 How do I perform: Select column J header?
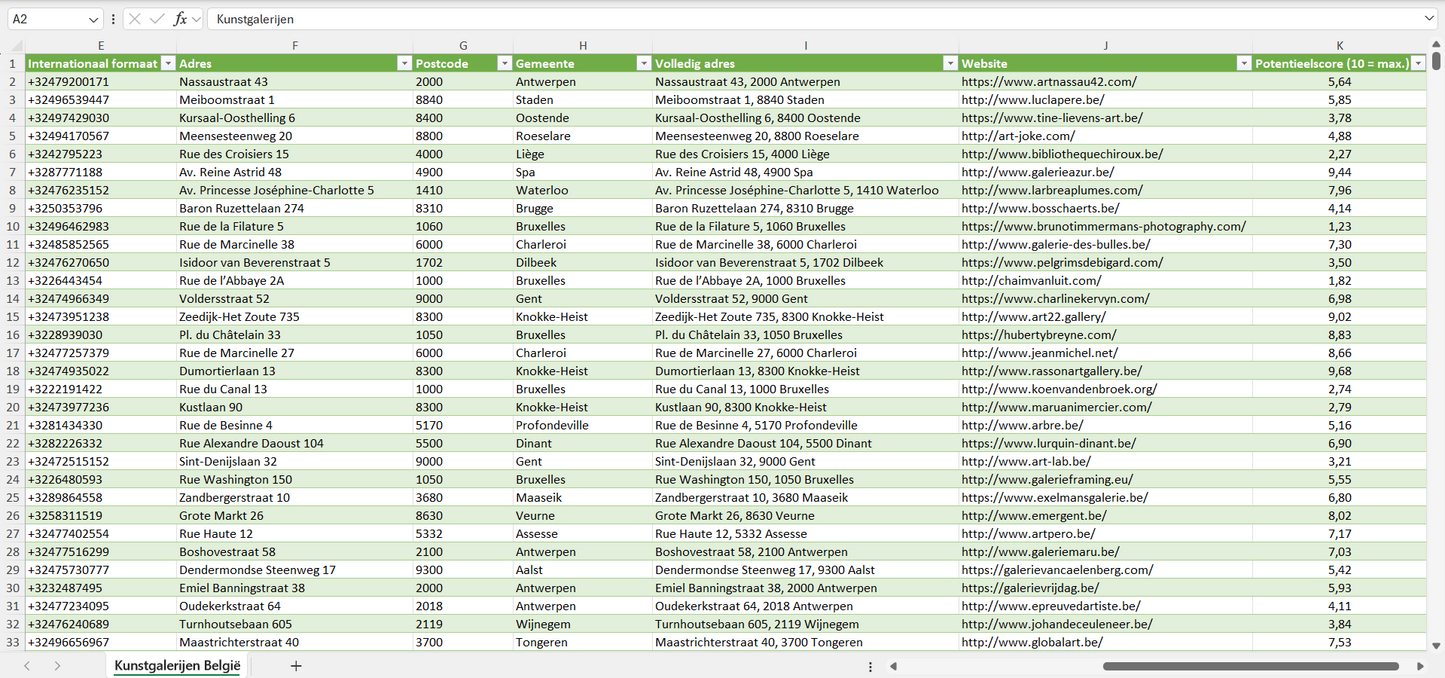(x=1105, y=46)
